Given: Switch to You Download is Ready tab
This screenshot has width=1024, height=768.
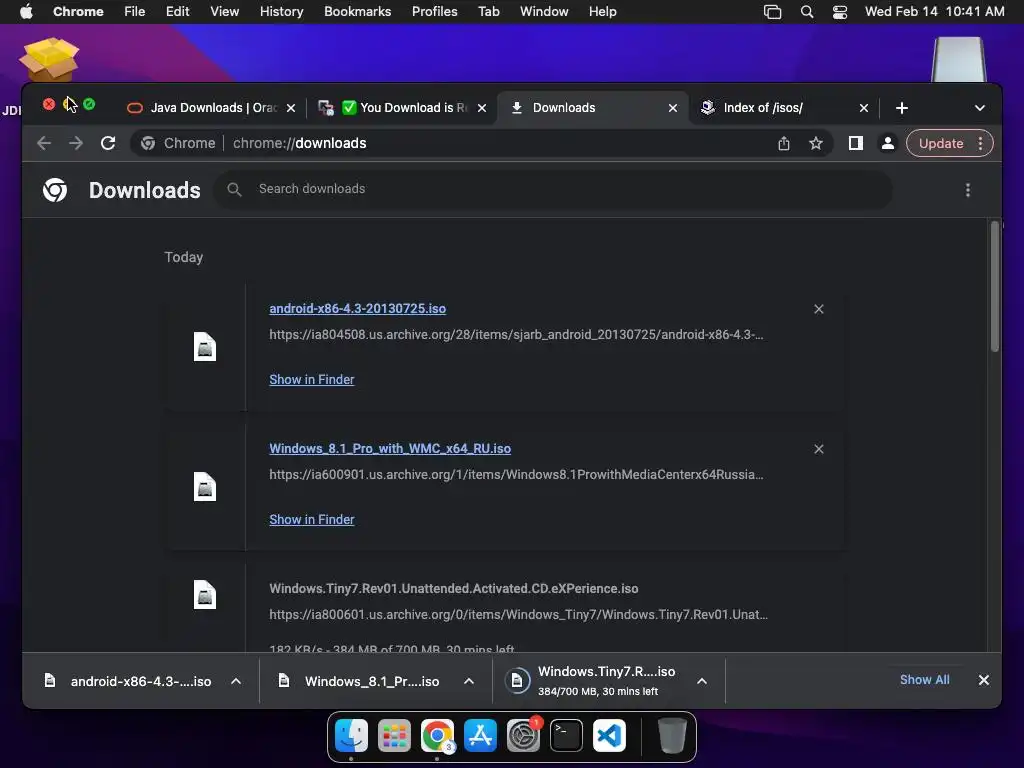Looking at the screenshot, I should 404,108.
